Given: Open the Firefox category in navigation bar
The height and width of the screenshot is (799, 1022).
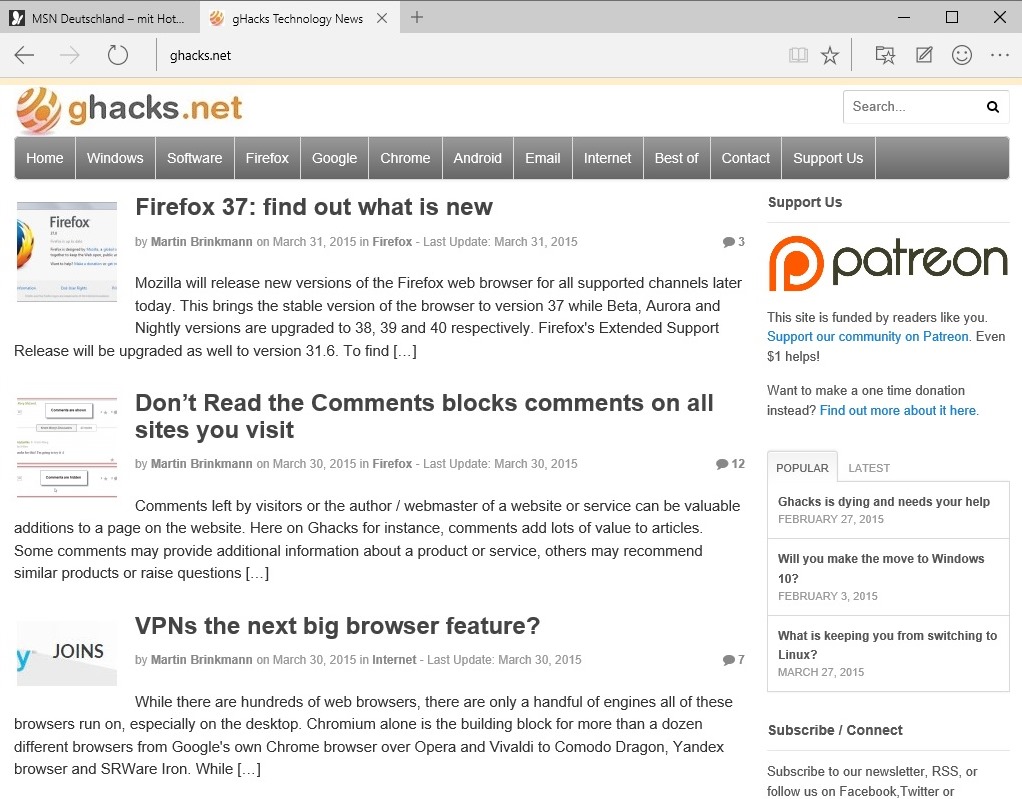Looking at the screenshot, I should pos(267,158).
